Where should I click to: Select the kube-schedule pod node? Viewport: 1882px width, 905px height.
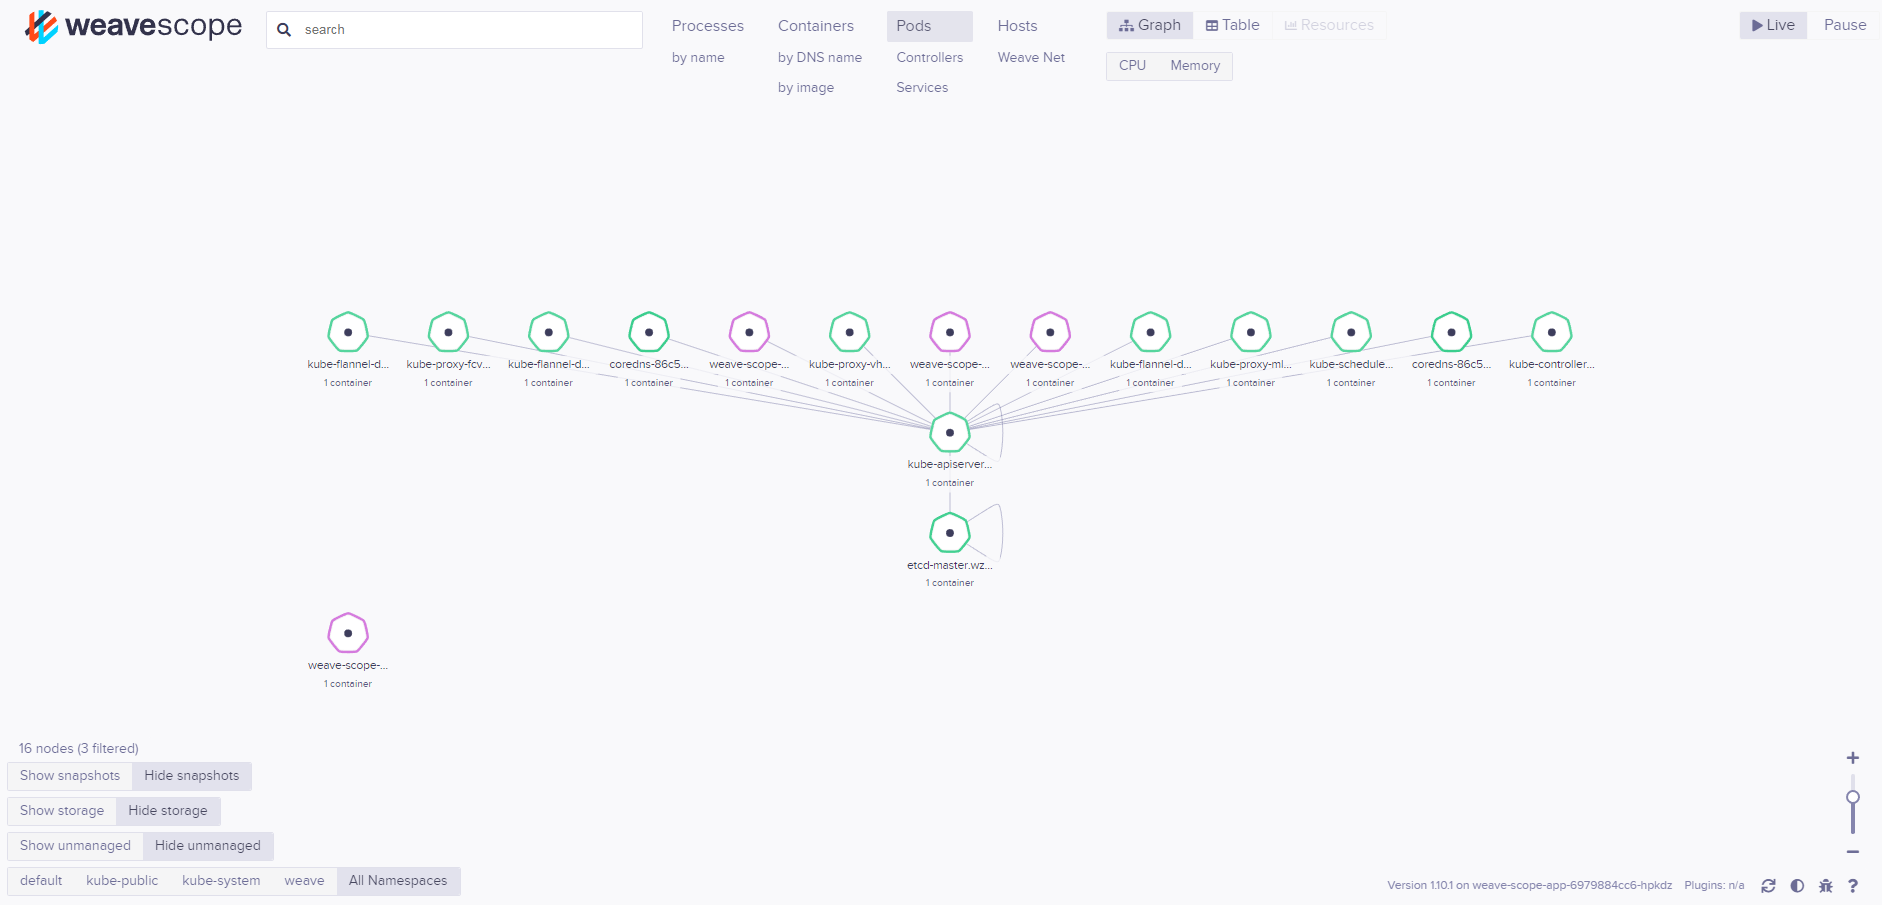click(1351, 332)
